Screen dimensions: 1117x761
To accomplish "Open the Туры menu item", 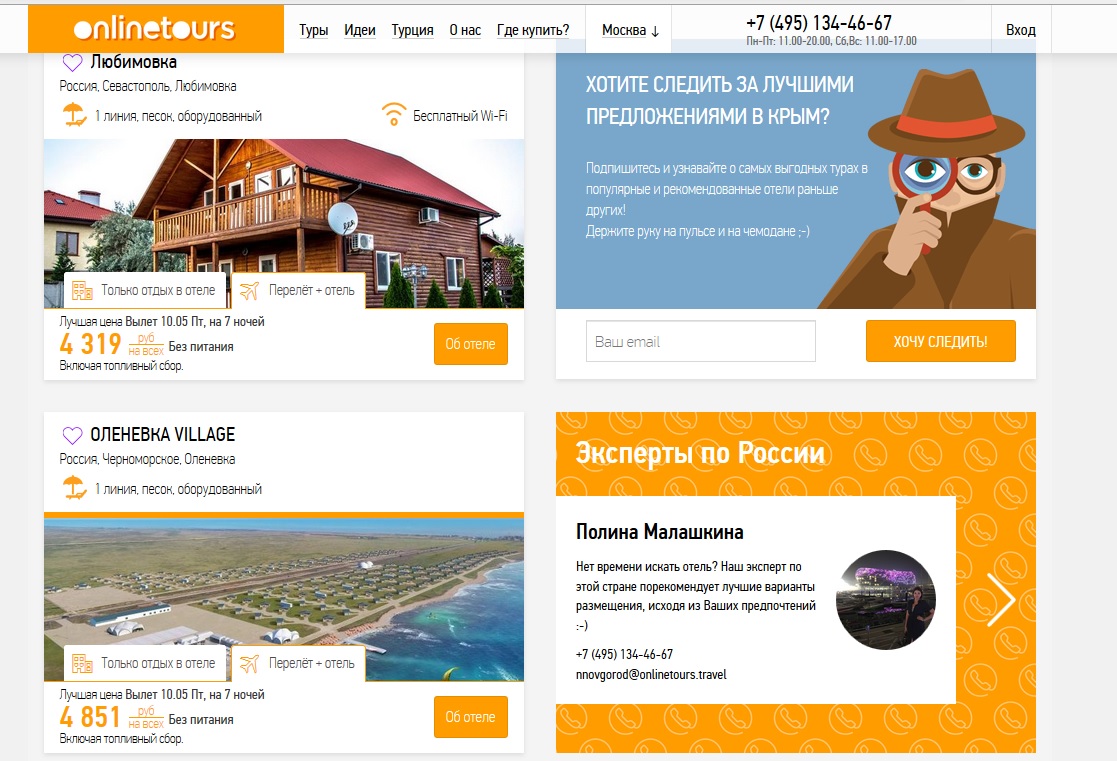I will pos(313,30).
